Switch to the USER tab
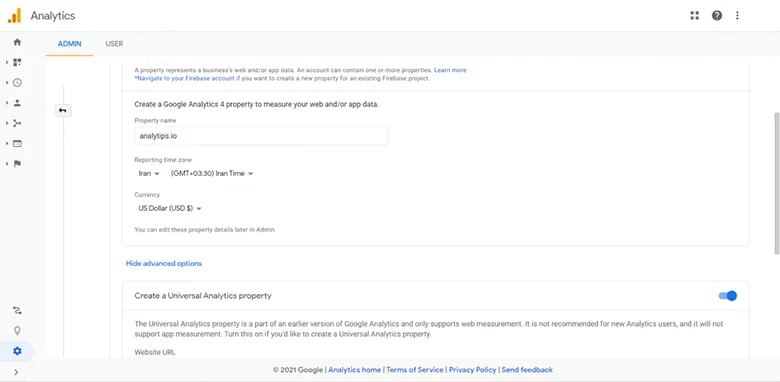 (x=114, y=44)
